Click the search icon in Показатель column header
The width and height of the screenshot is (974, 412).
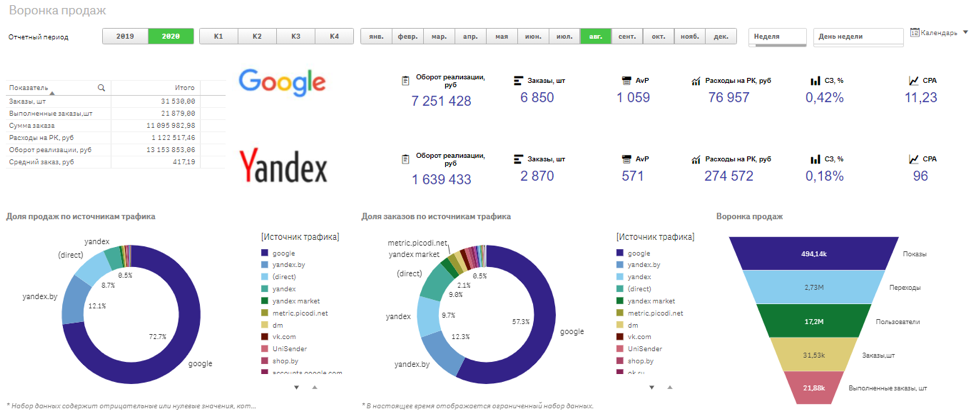(101, 88)
